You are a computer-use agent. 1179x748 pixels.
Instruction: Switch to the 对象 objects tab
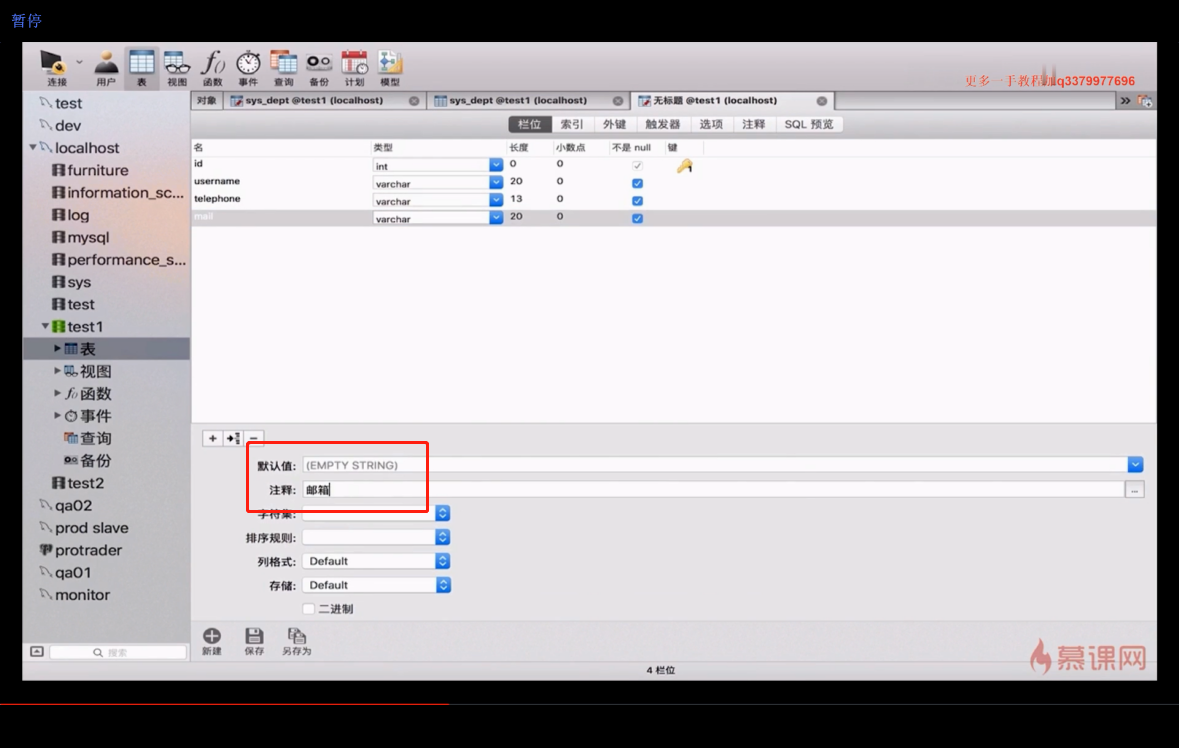(207, 101)
